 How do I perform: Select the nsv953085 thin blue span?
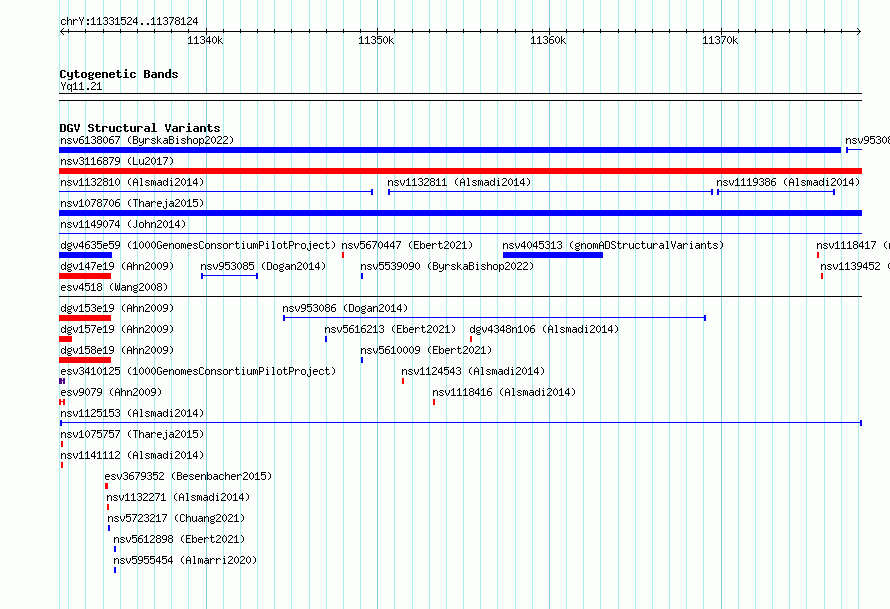pyautogui.click(x=229, y=276)
